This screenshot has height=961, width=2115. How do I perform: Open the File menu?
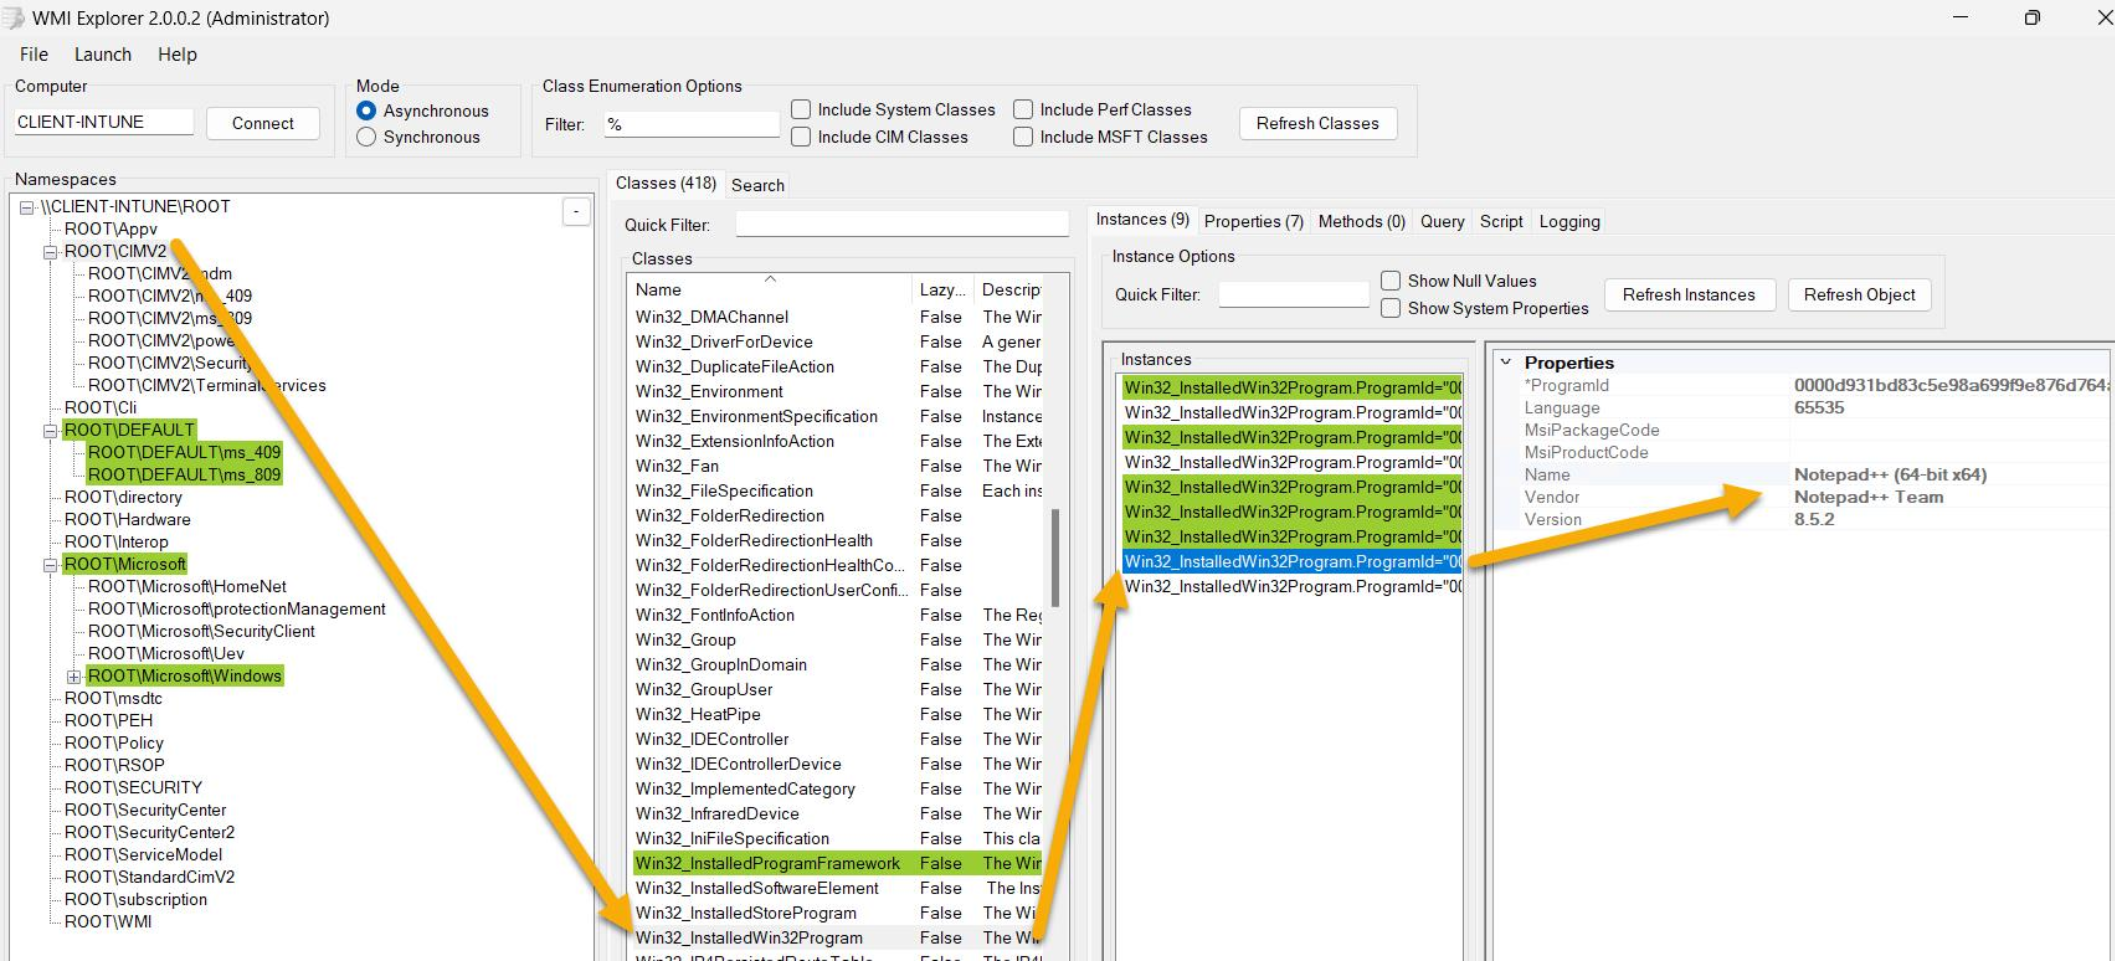[34, 54]
